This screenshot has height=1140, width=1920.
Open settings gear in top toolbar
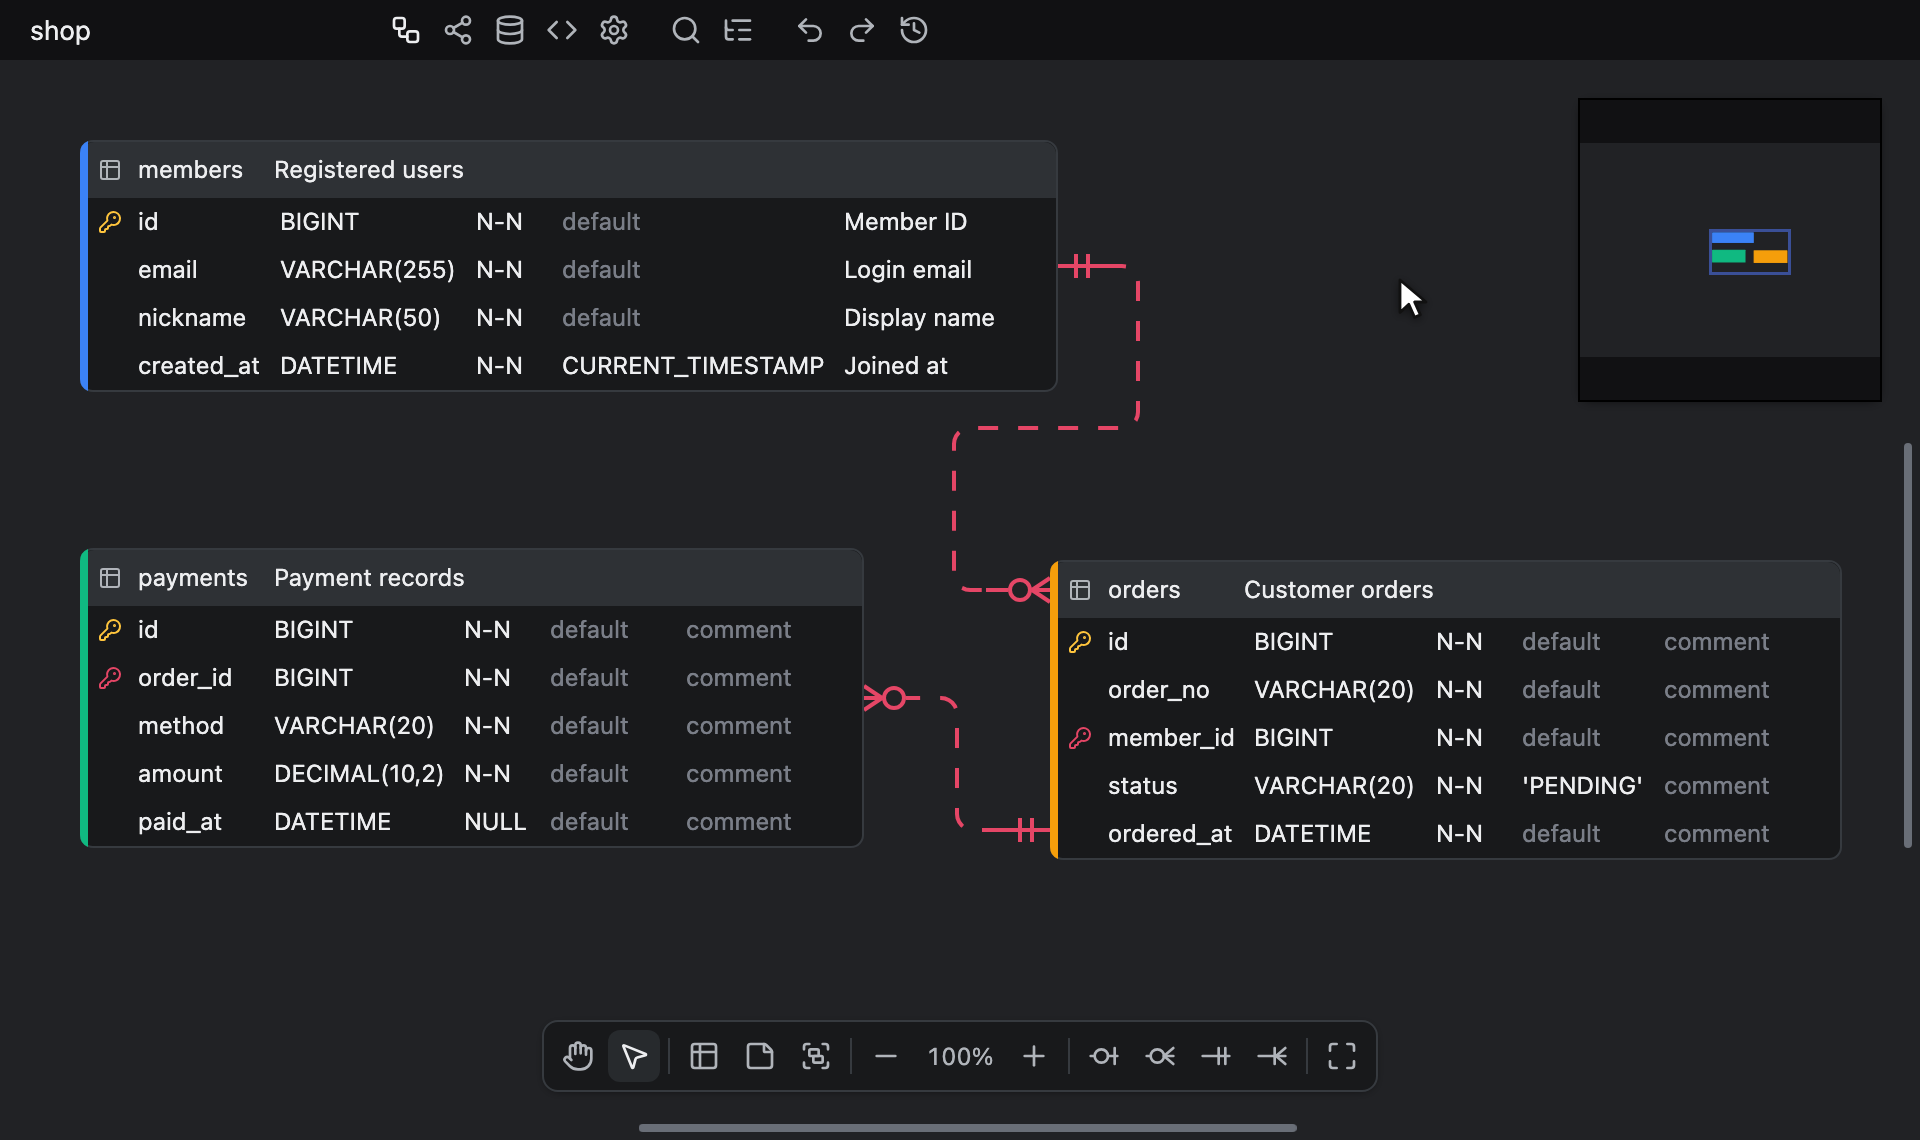coord(614,30)
